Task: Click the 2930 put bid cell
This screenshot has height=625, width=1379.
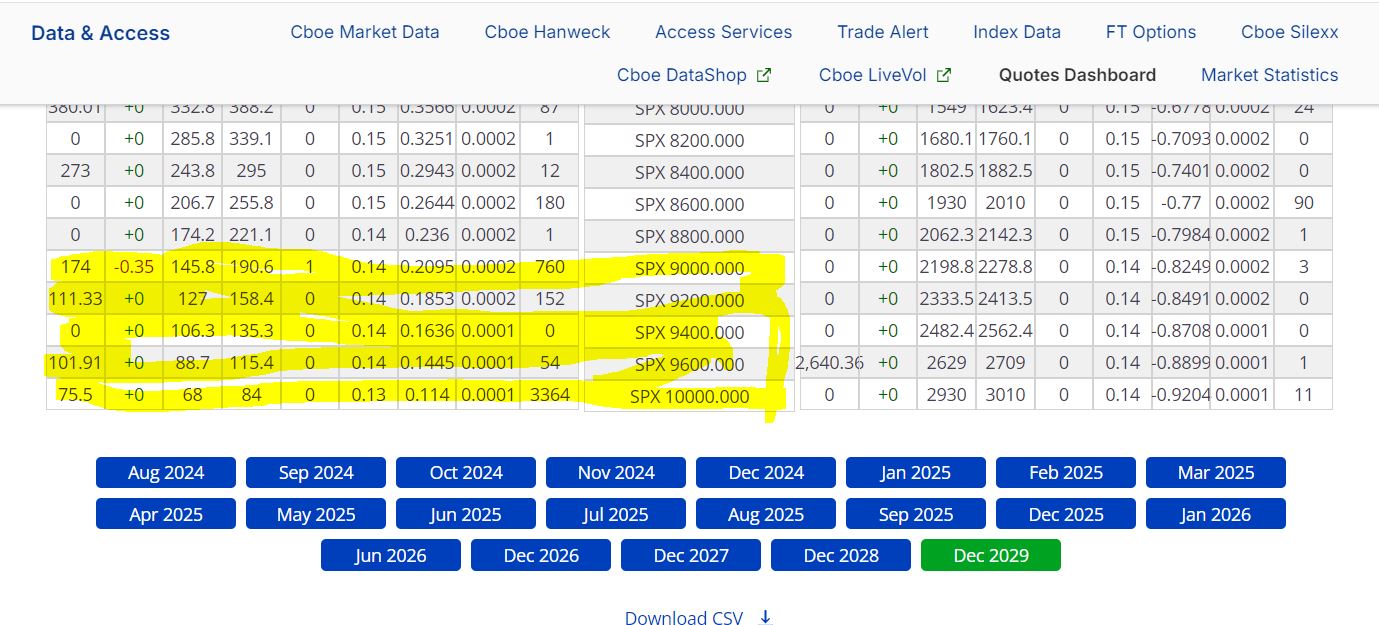Action: point(946,394)
